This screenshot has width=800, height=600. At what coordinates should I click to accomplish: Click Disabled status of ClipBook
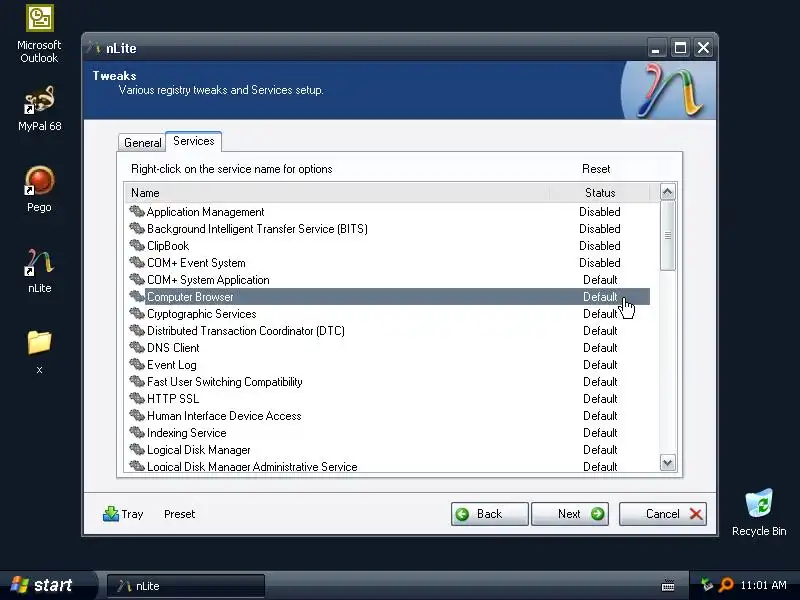pyautogui.click(x=599, y=245)
